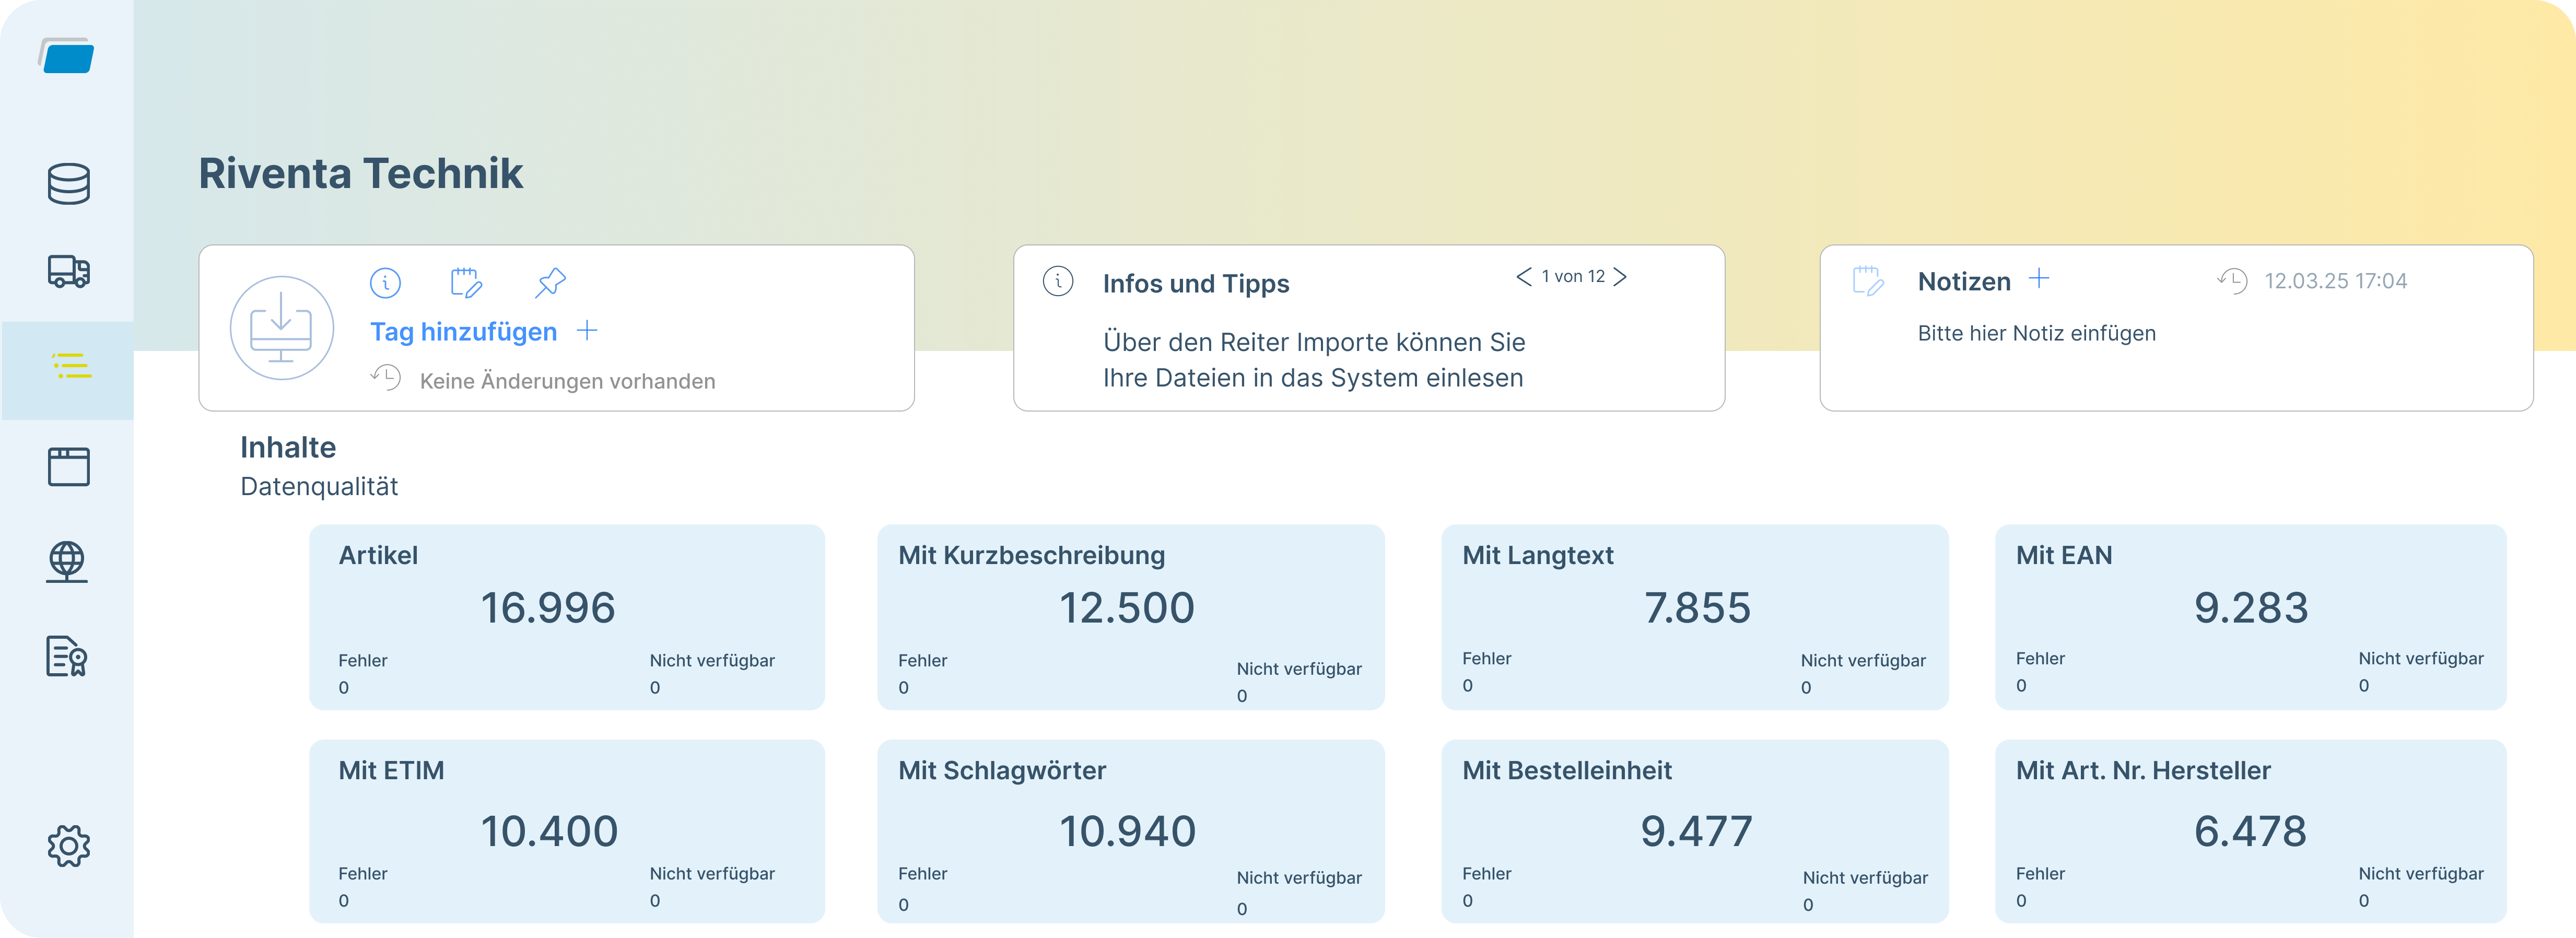Add a note with Notizen plus icon
This screenshot has height=938, width=2576.
tap(2039, 279)
